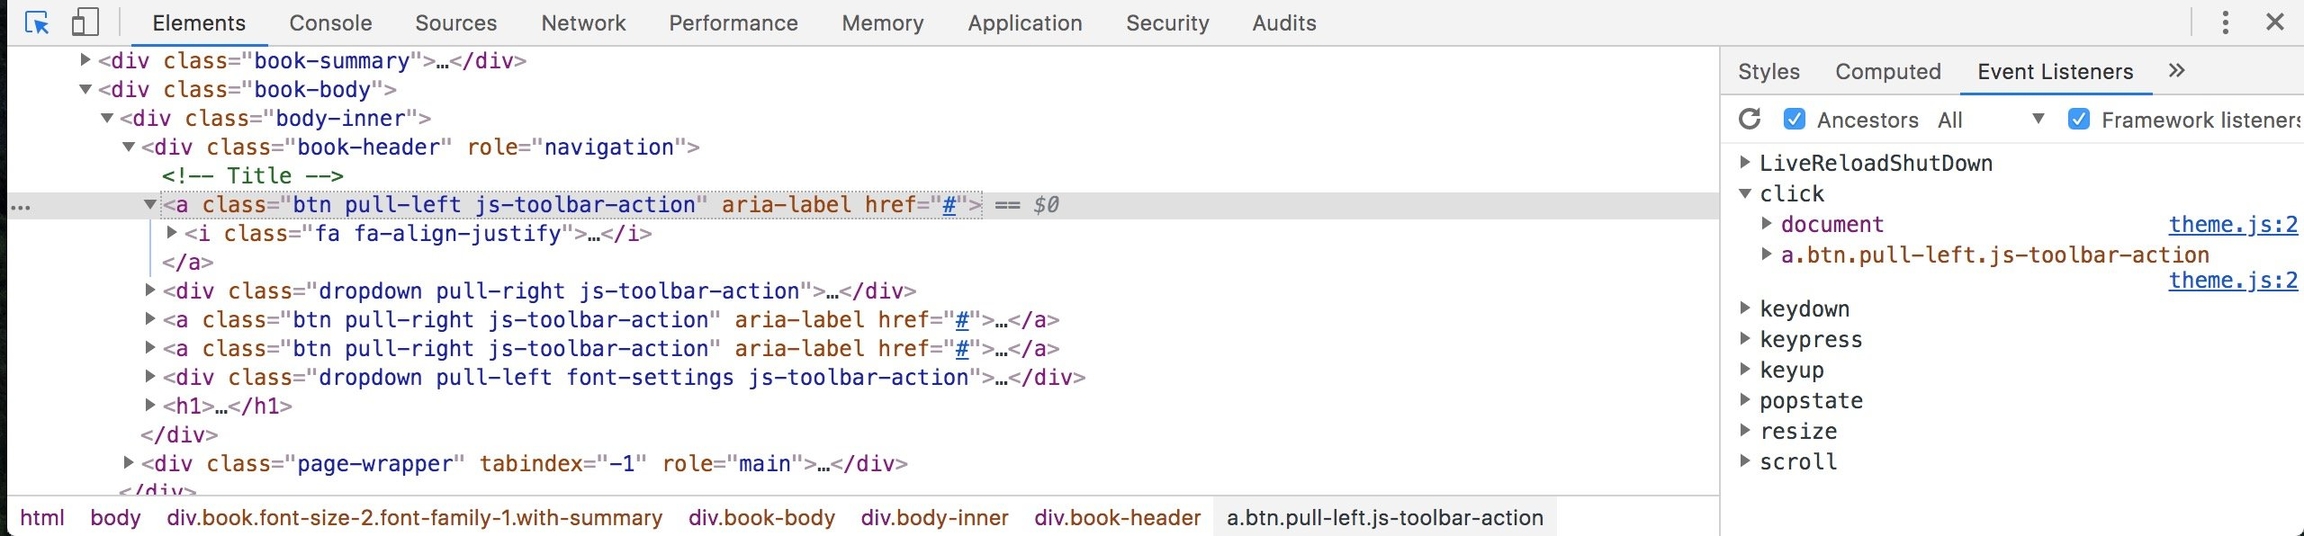Expand the book-summary div node
Viewport: 2304px width, 536px height.
[x=85, y=60]
